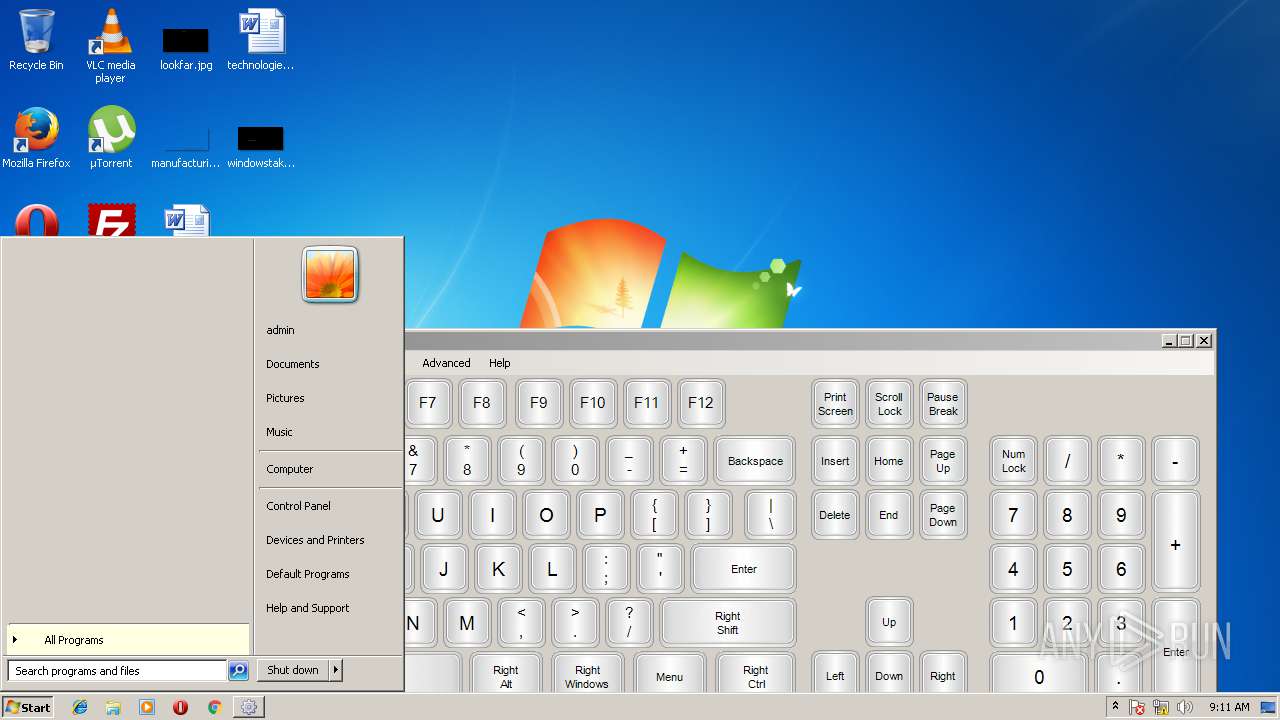
Task: Click the Shut down button
Action: tap(293, 670)
